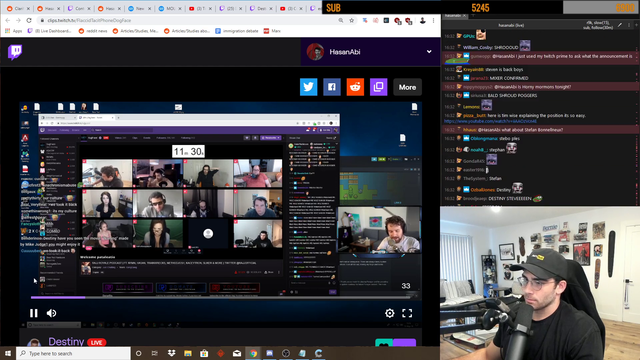Open the reddit news bookmark
The image size is (640, 360).
click(x=93, y=31)
